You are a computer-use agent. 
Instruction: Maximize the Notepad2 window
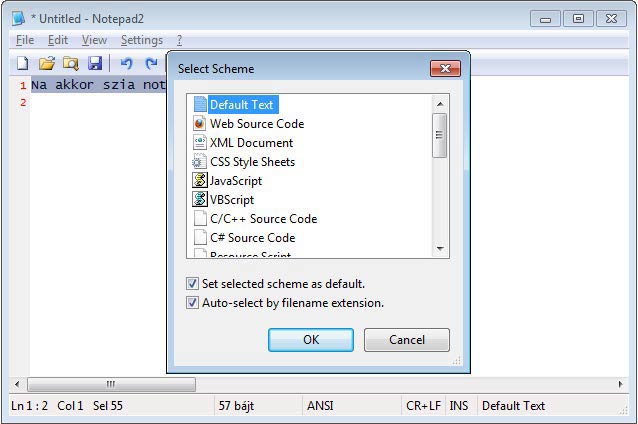pyautogui.click(x=578, y=19)
